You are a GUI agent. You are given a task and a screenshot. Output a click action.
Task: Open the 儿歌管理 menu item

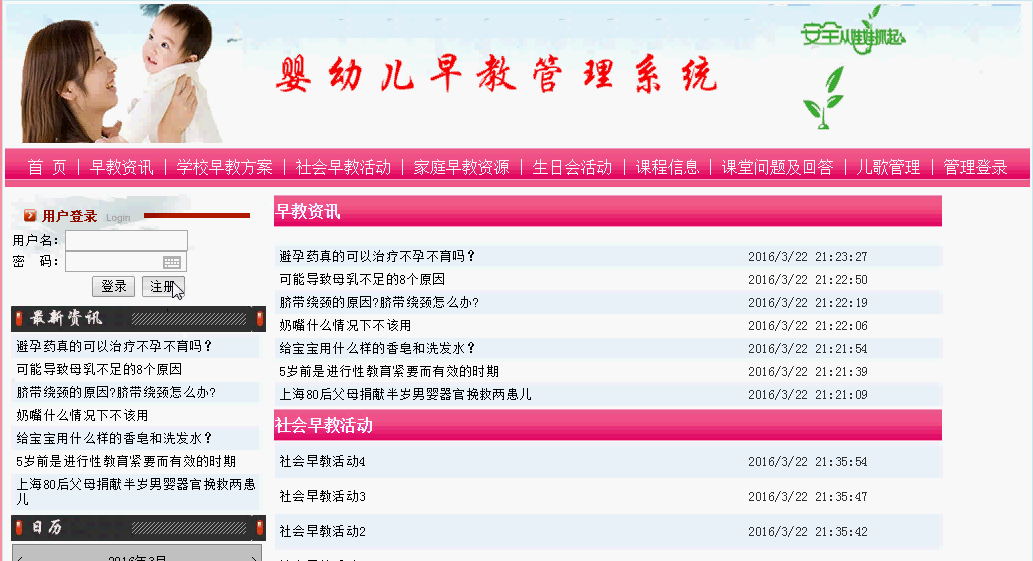click(x=888, y=167)
